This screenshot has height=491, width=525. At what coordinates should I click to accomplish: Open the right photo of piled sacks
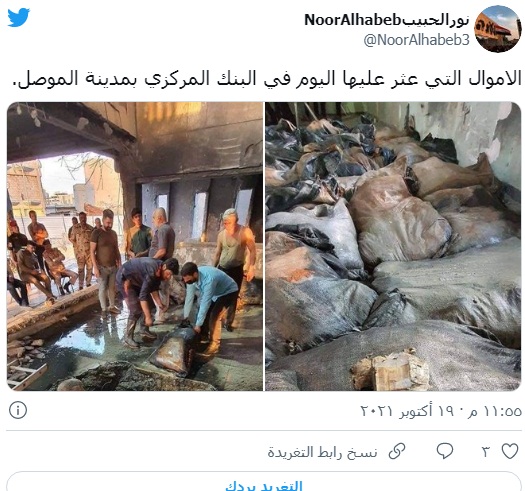coord(393,247)
